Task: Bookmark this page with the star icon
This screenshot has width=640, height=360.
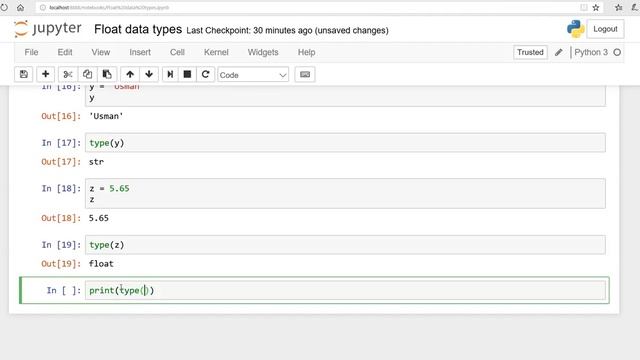Action: (596, 7)
